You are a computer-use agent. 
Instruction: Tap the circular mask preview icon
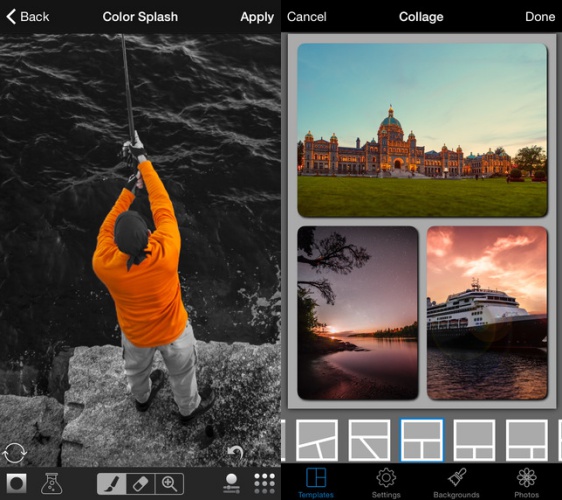coord(16,484)
